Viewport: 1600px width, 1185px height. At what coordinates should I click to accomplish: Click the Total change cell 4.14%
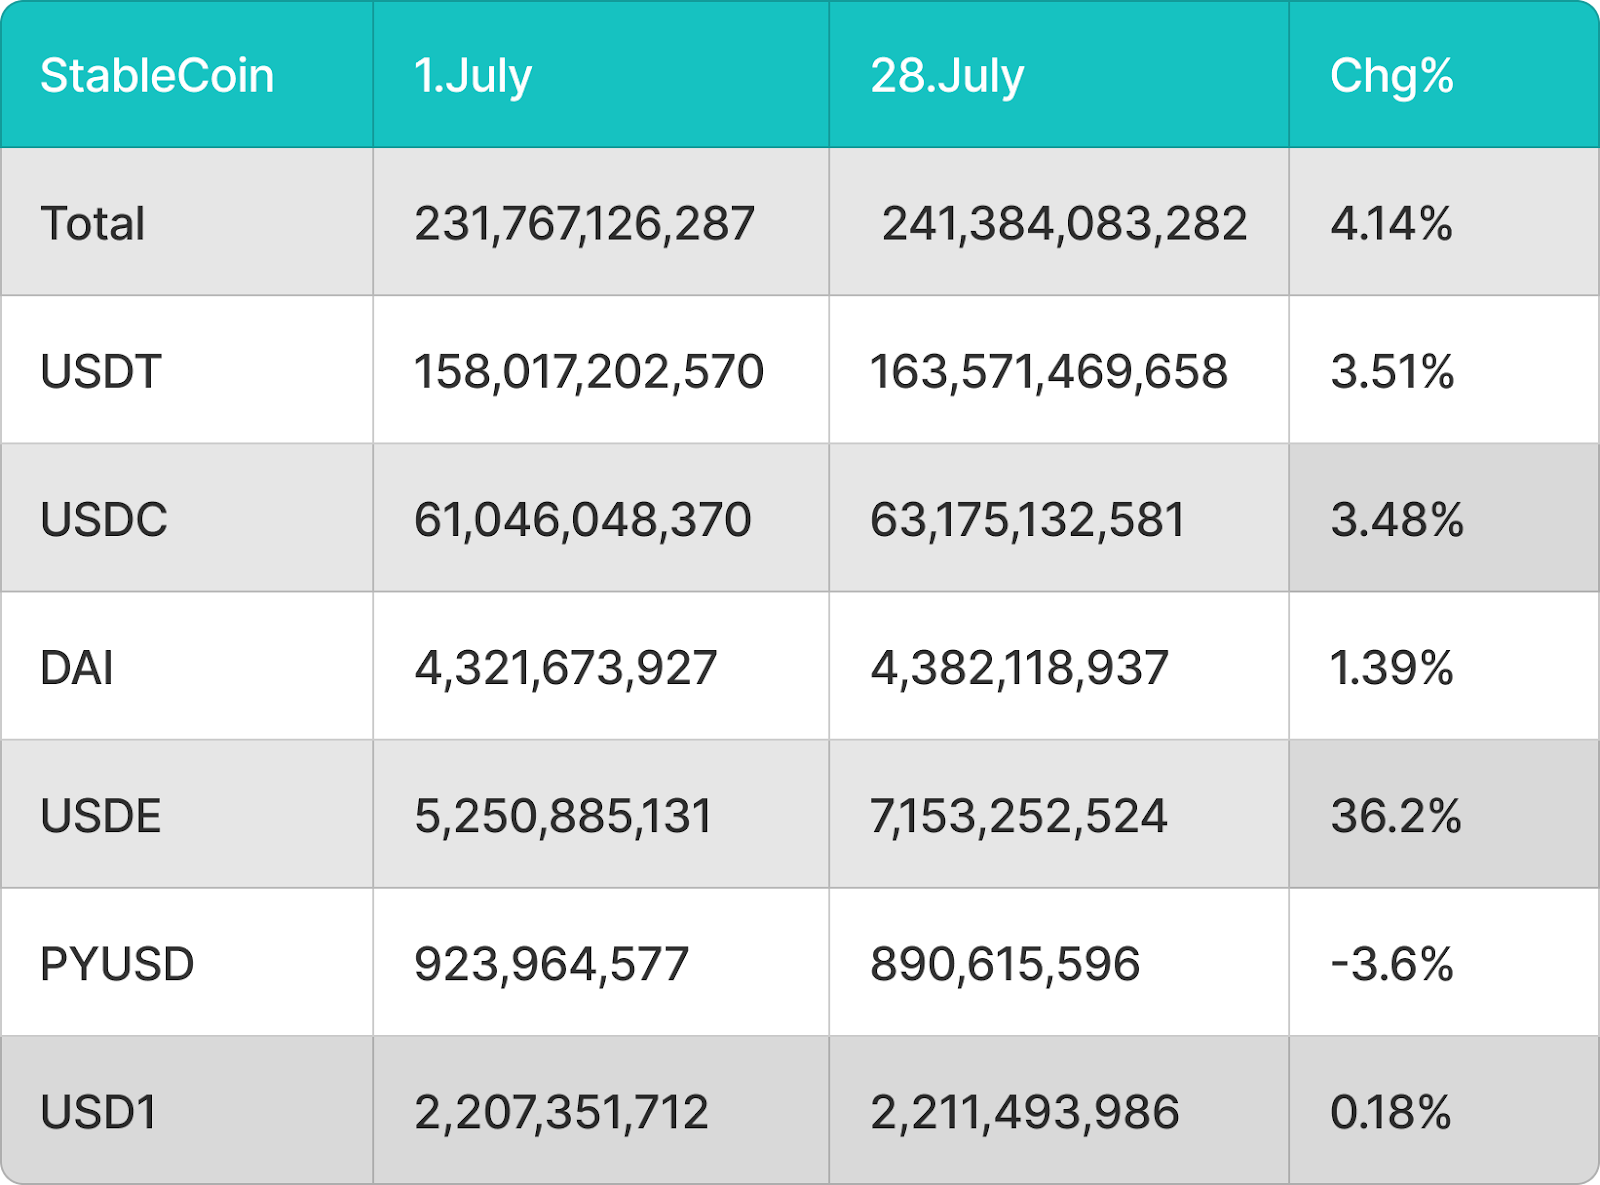click(1391, 223)
